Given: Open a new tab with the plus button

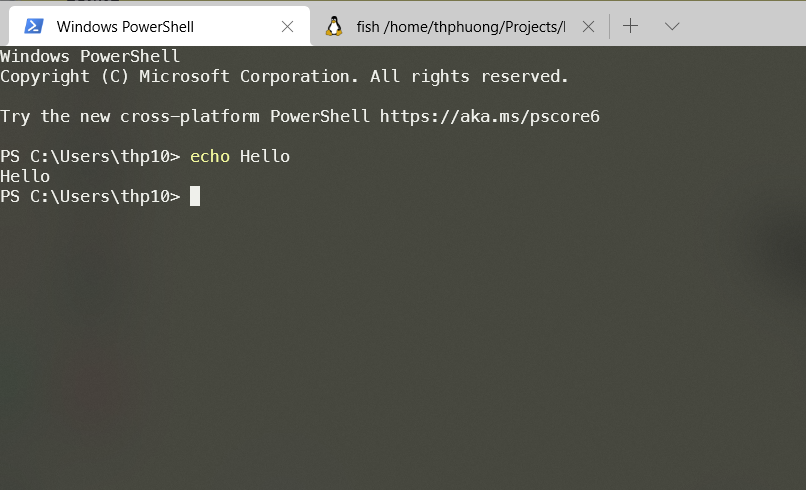Looking at the screenshot, I should (x=630, y=26).
